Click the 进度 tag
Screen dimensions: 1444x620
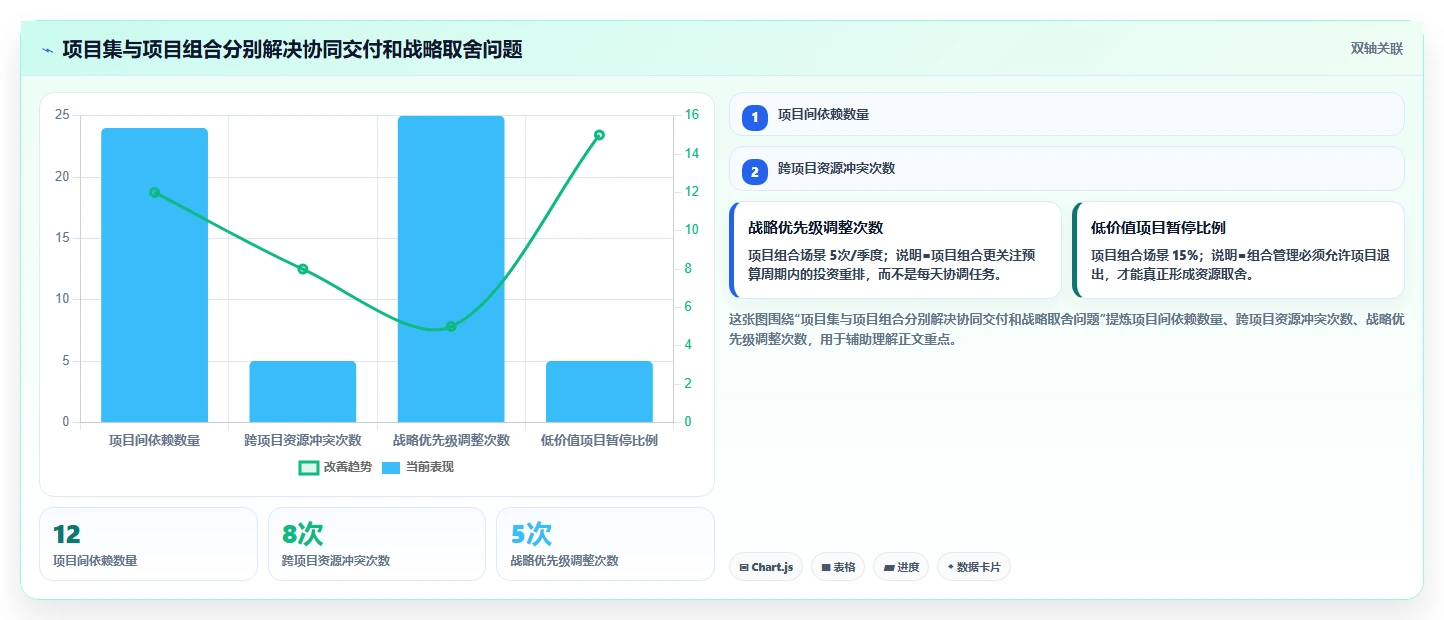[901, 567]
